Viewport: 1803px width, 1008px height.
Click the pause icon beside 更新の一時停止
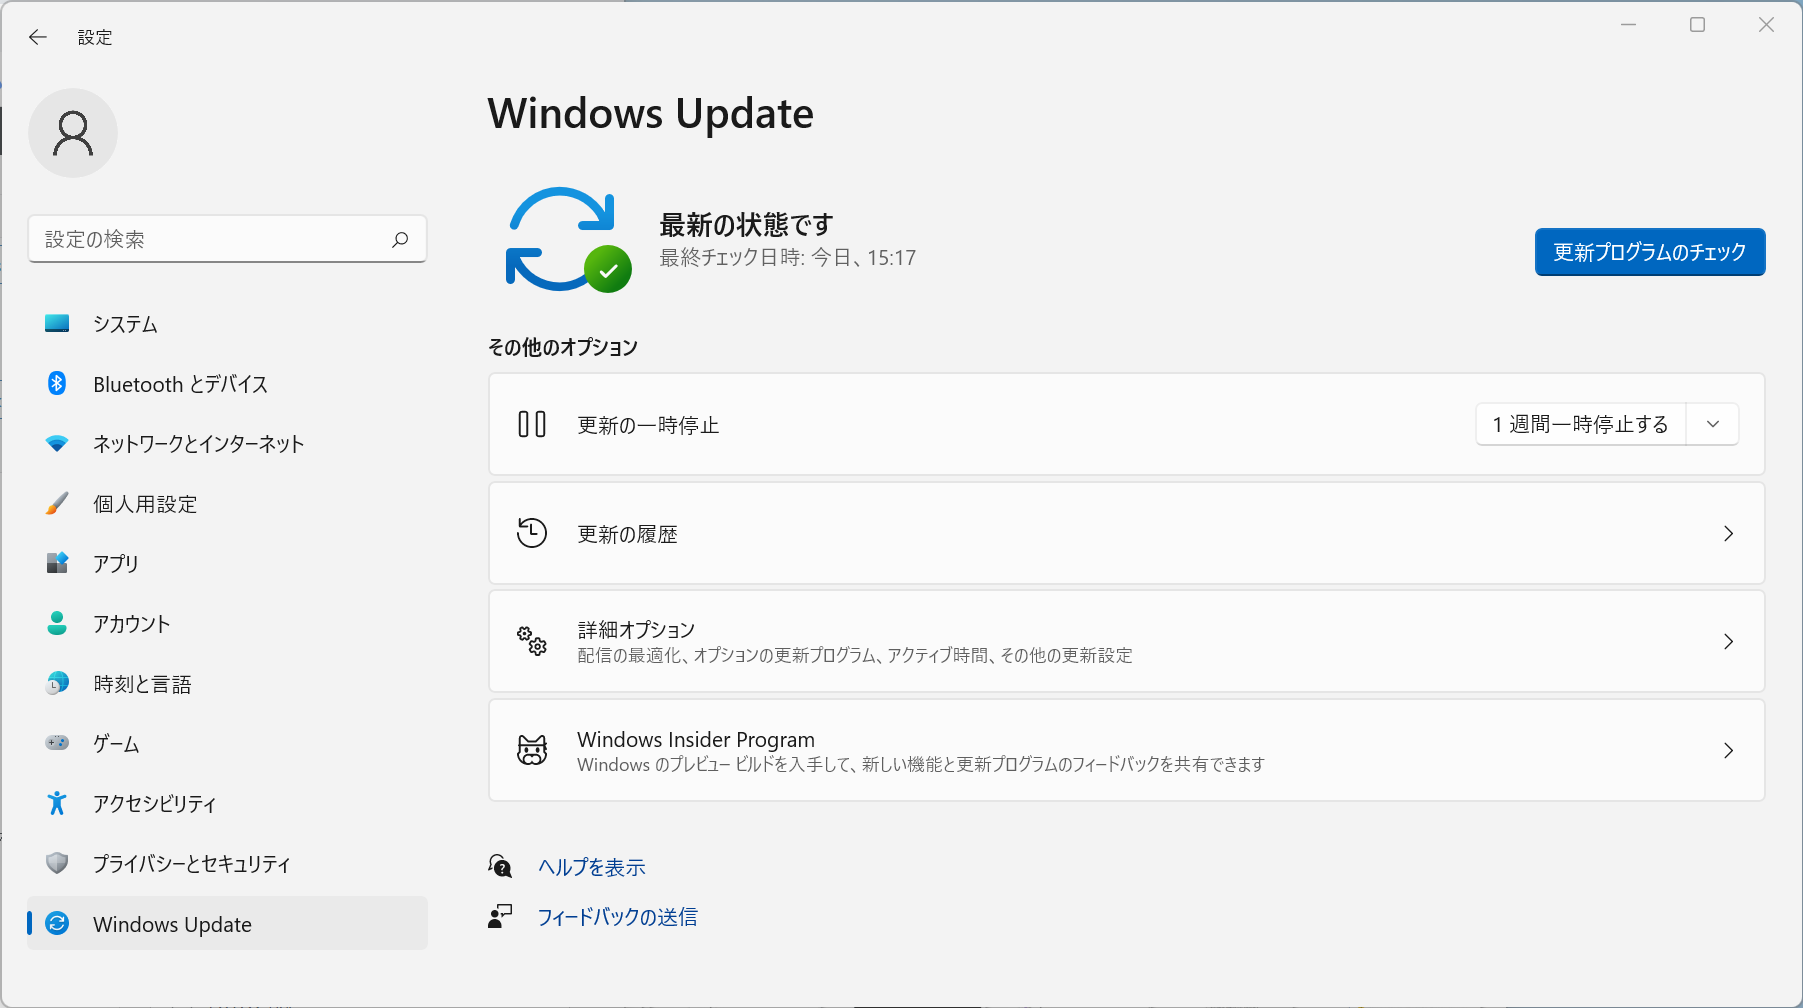[532, 424]
